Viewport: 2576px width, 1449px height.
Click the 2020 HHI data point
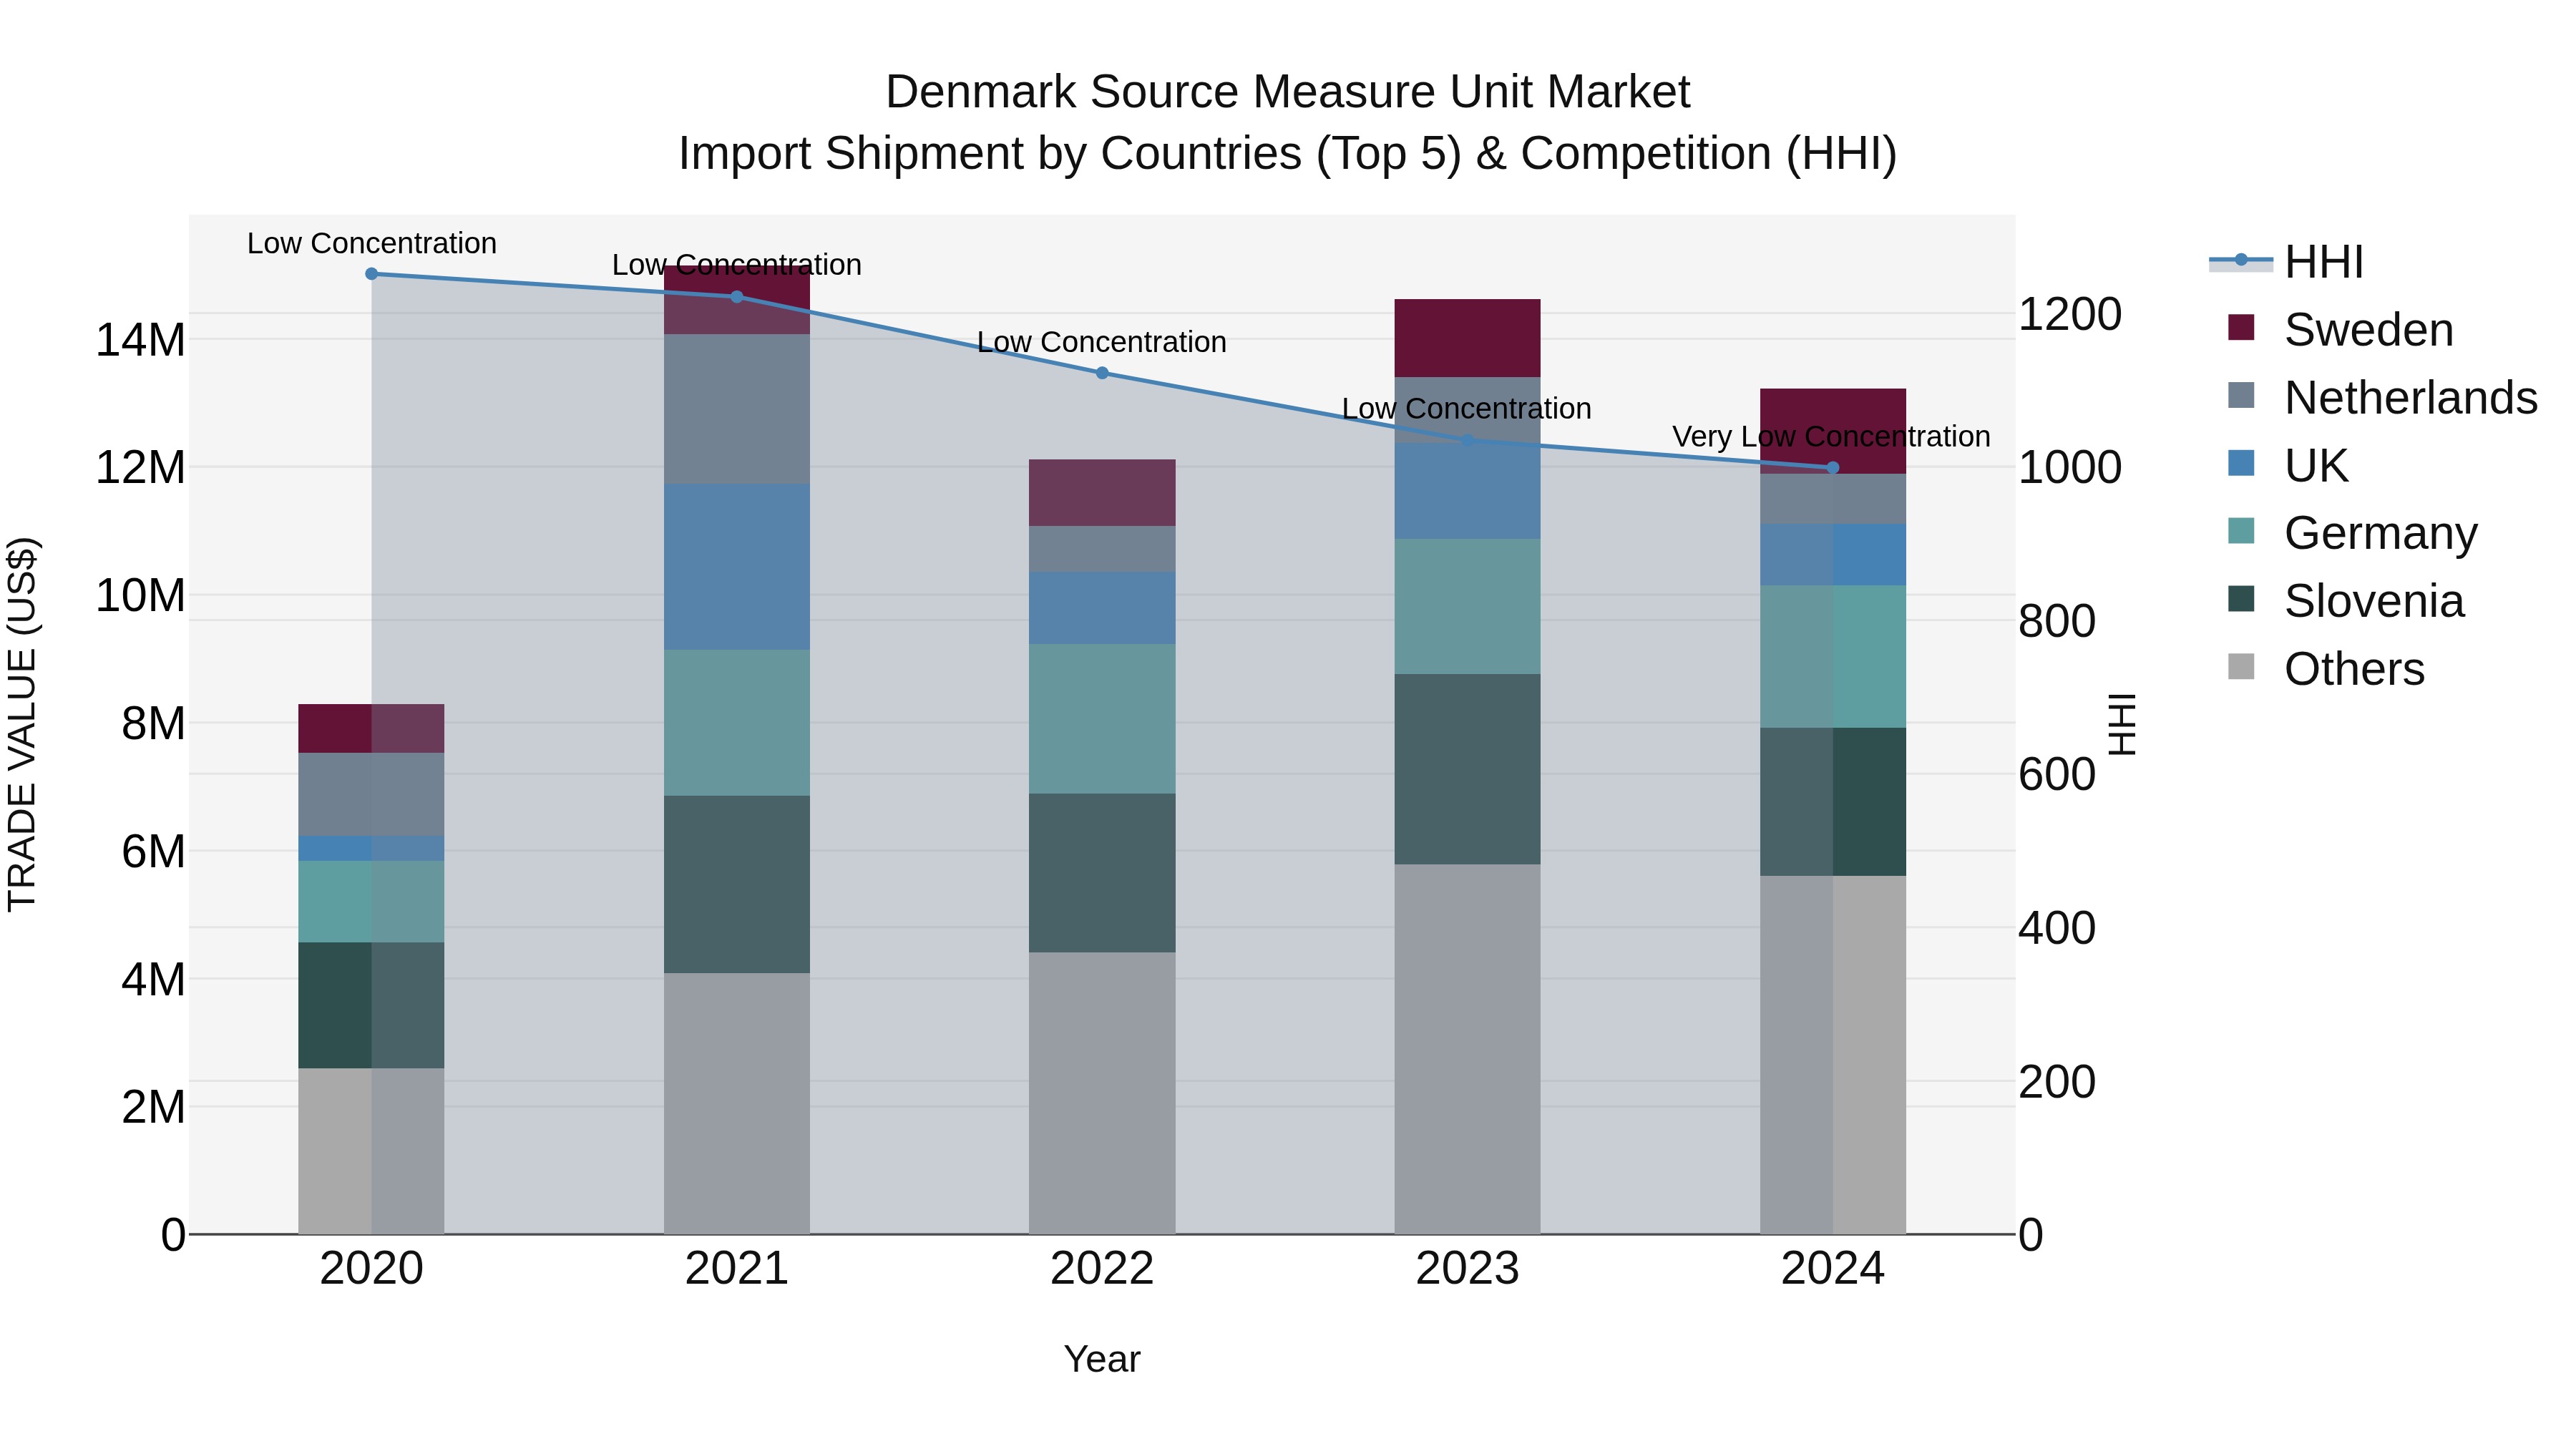click(371, 274)
